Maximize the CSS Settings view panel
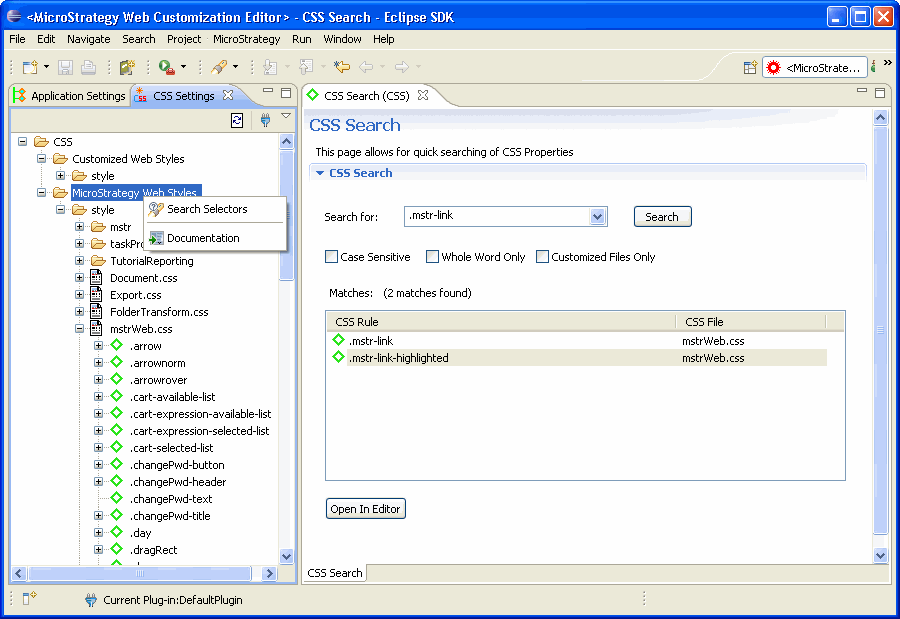900x619 pixels. [x=286, y=92]
